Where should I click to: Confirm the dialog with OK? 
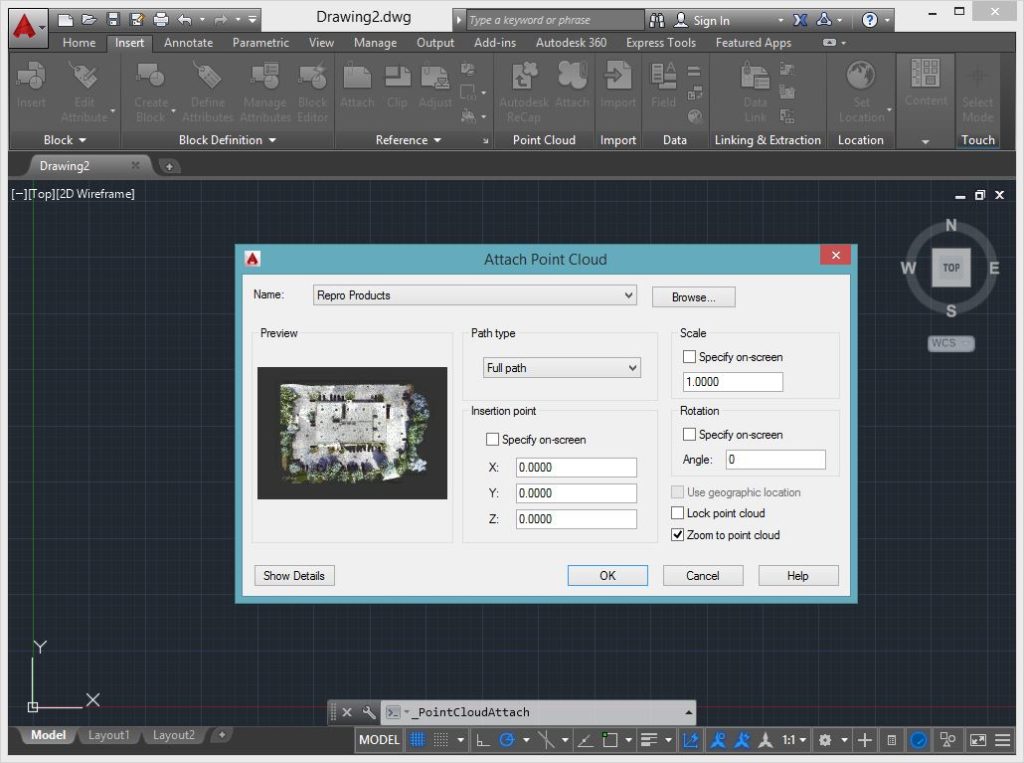point(607,576)
